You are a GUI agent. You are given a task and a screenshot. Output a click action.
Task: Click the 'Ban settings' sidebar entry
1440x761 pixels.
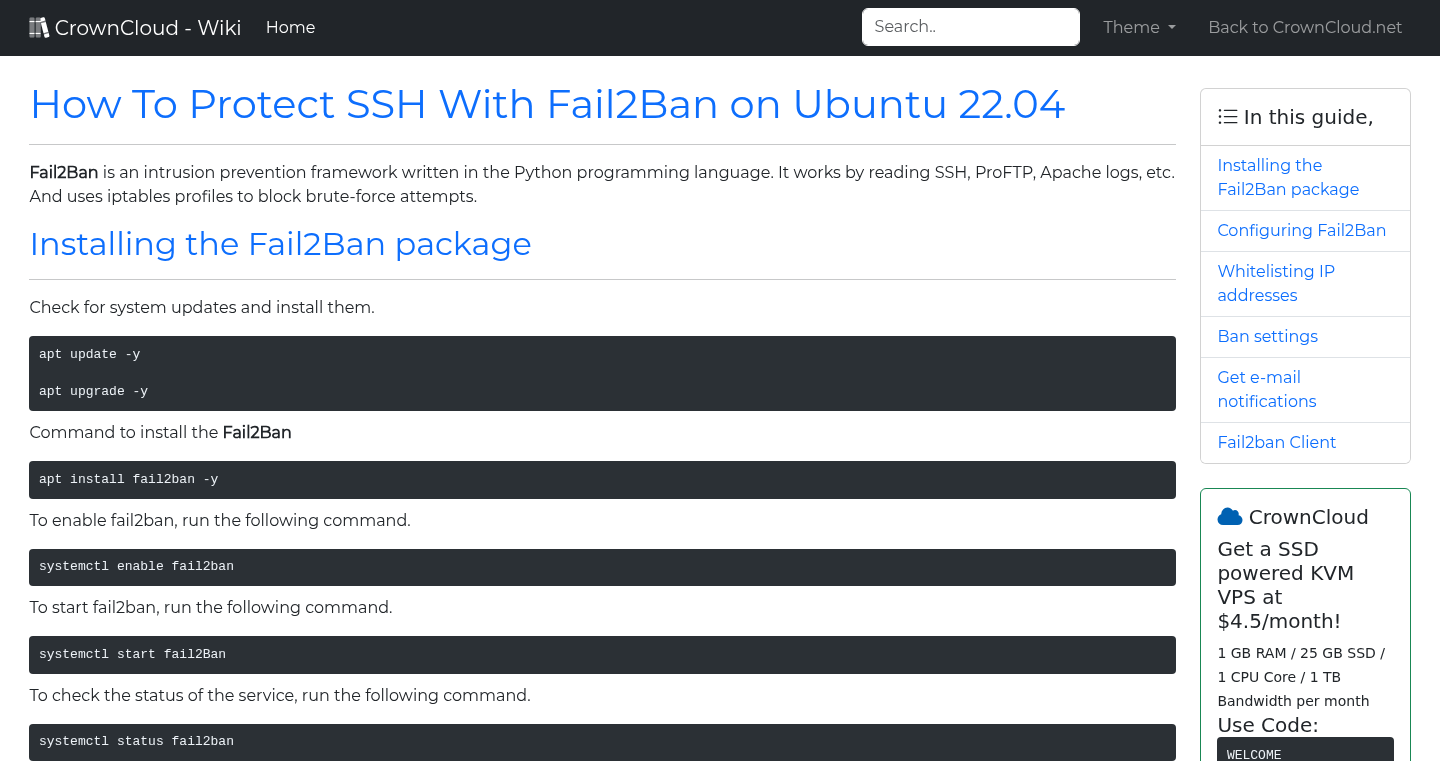pyautogui.click(x=1267, y=336)
